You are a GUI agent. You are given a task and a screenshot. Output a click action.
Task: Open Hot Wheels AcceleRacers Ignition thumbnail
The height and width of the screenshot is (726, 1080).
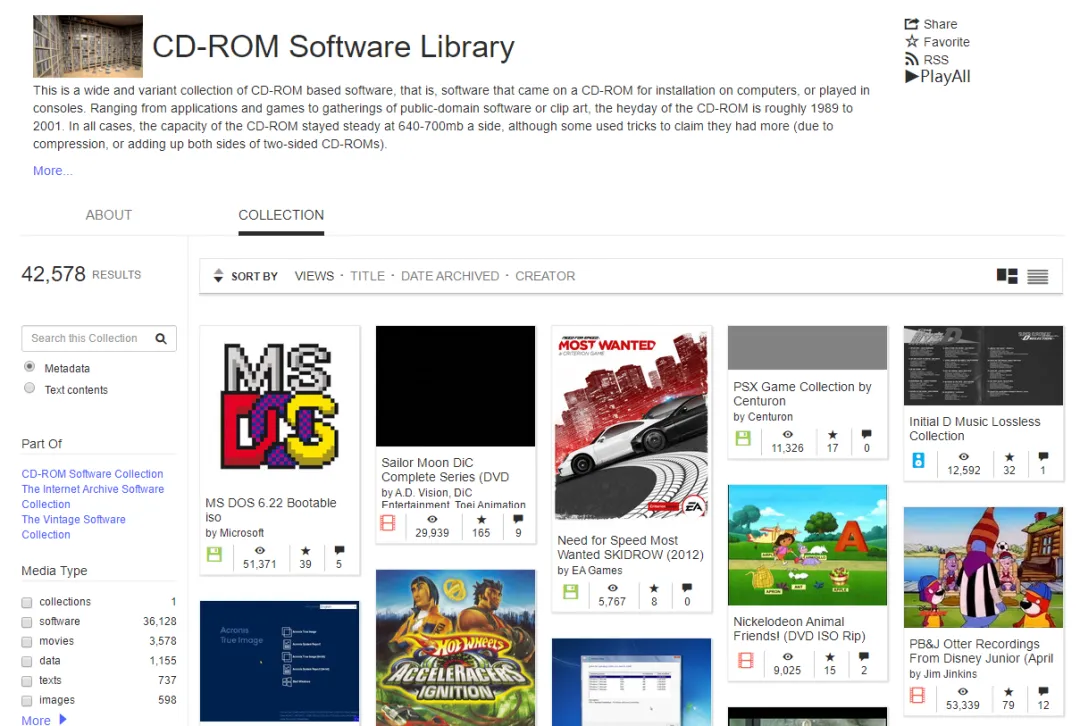coord(455,647)
